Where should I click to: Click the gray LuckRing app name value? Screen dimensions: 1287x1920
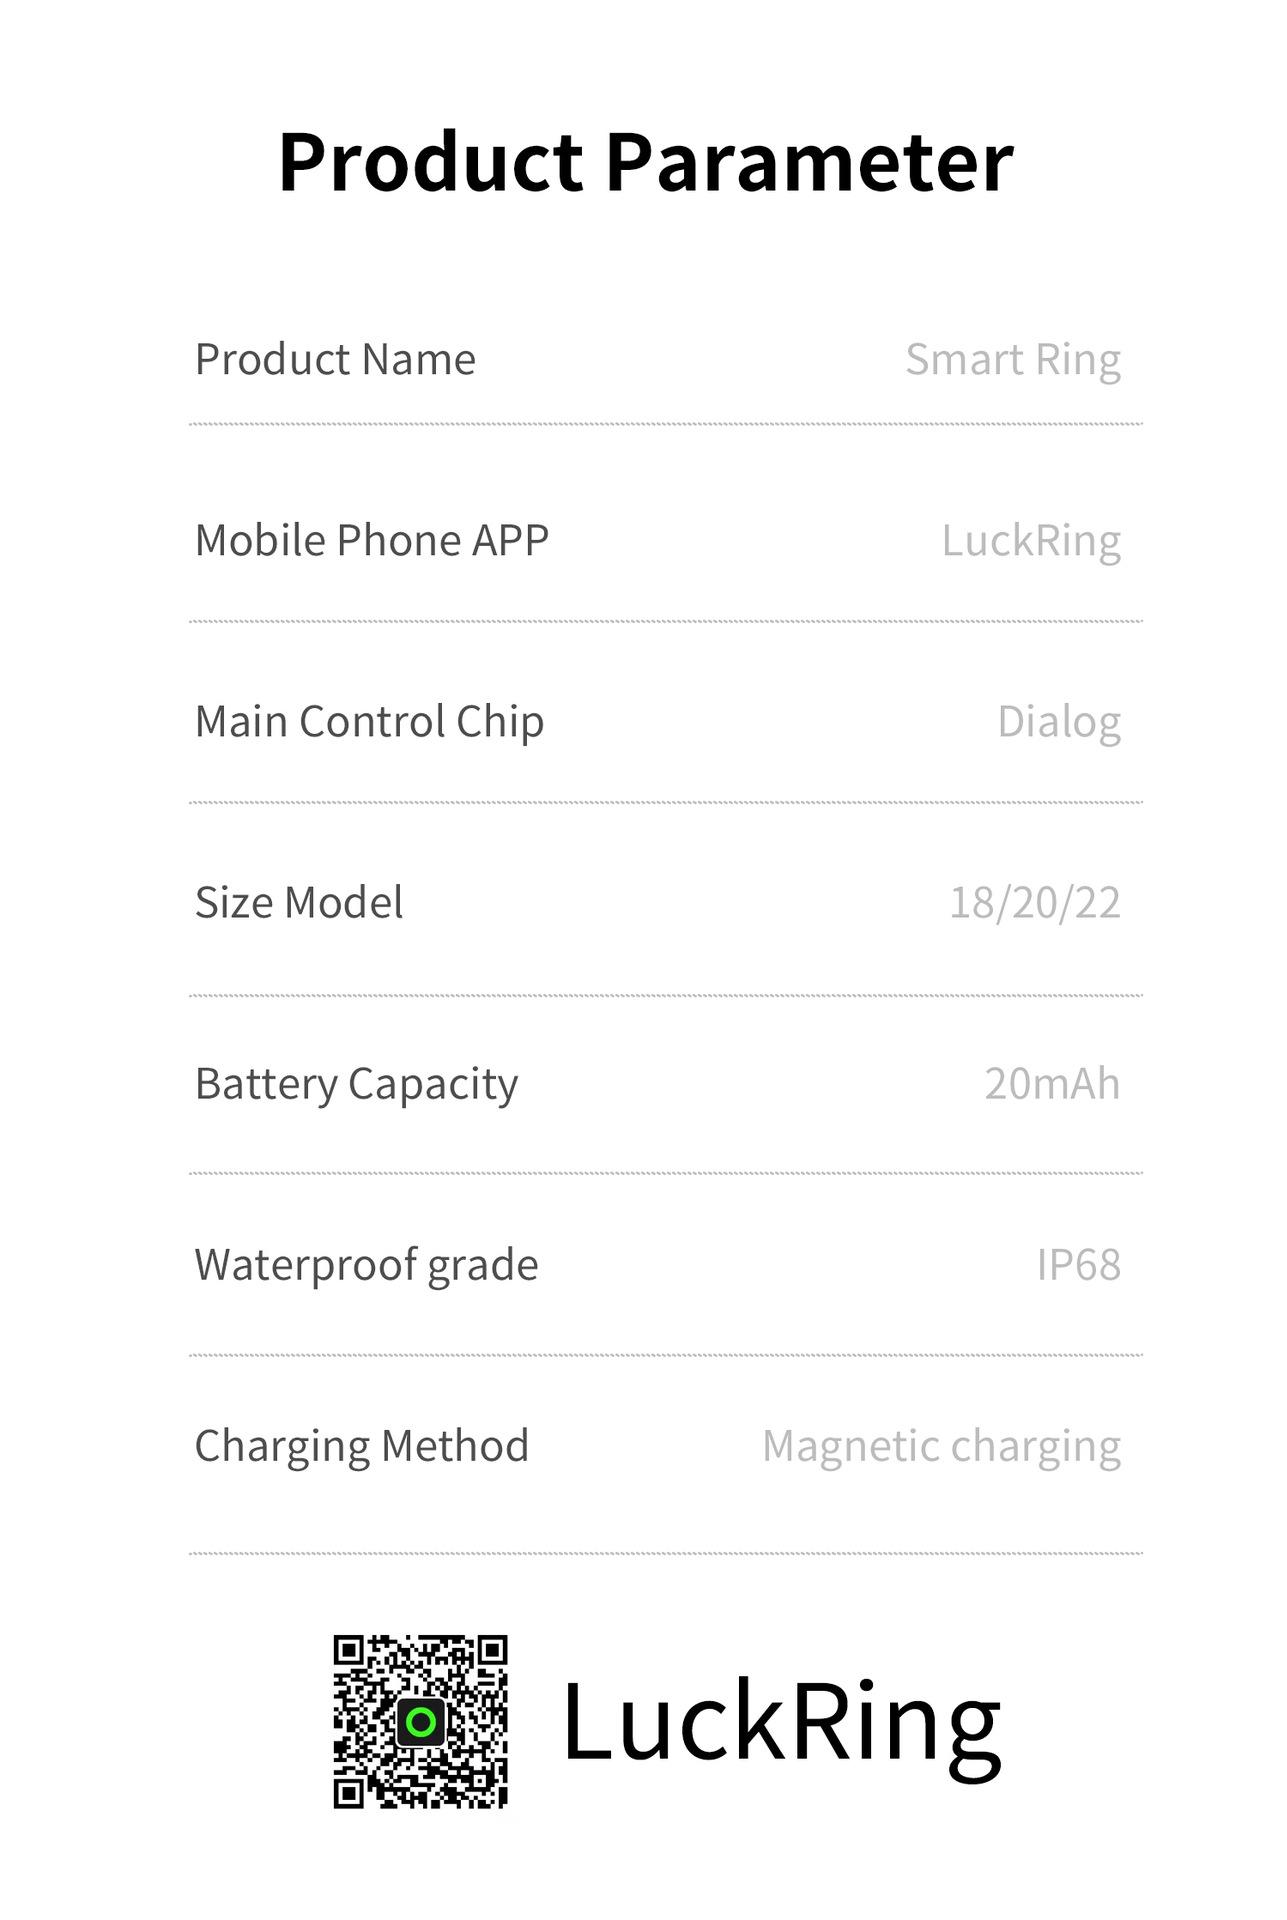point(1030,541)
